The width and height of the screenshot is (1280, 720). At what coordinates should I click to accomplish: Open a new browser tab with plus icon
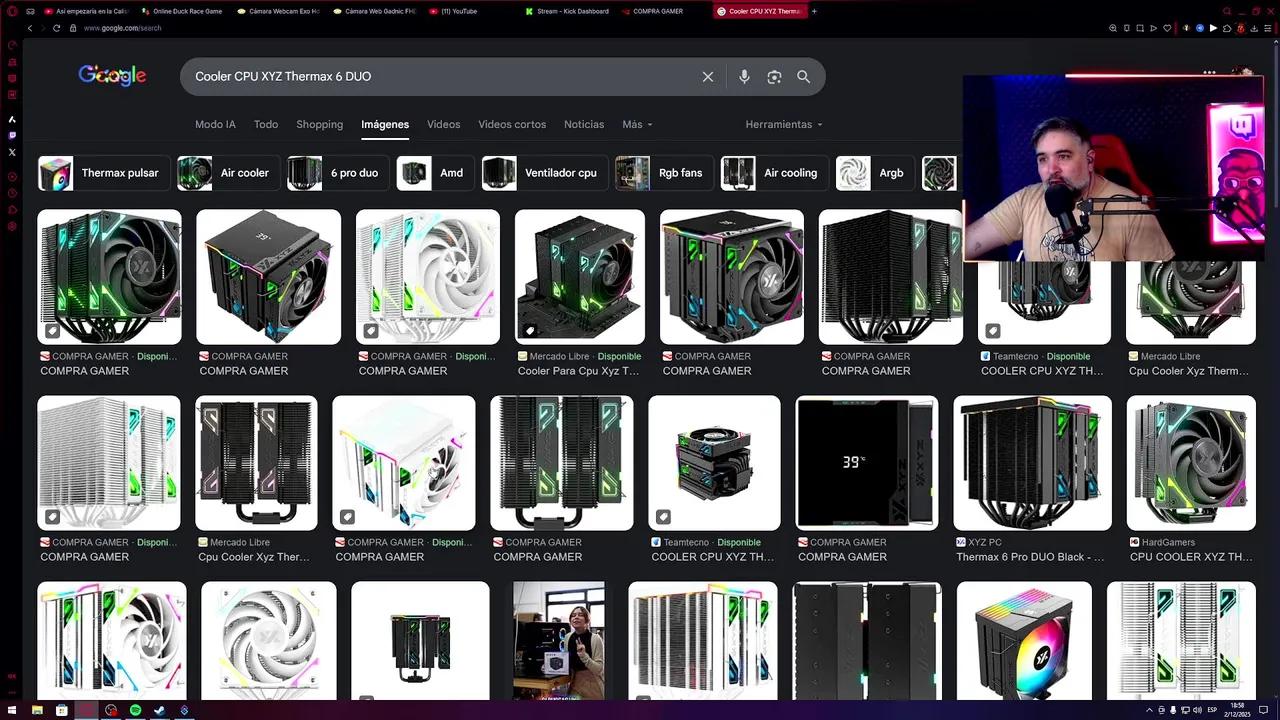point(814,11)
